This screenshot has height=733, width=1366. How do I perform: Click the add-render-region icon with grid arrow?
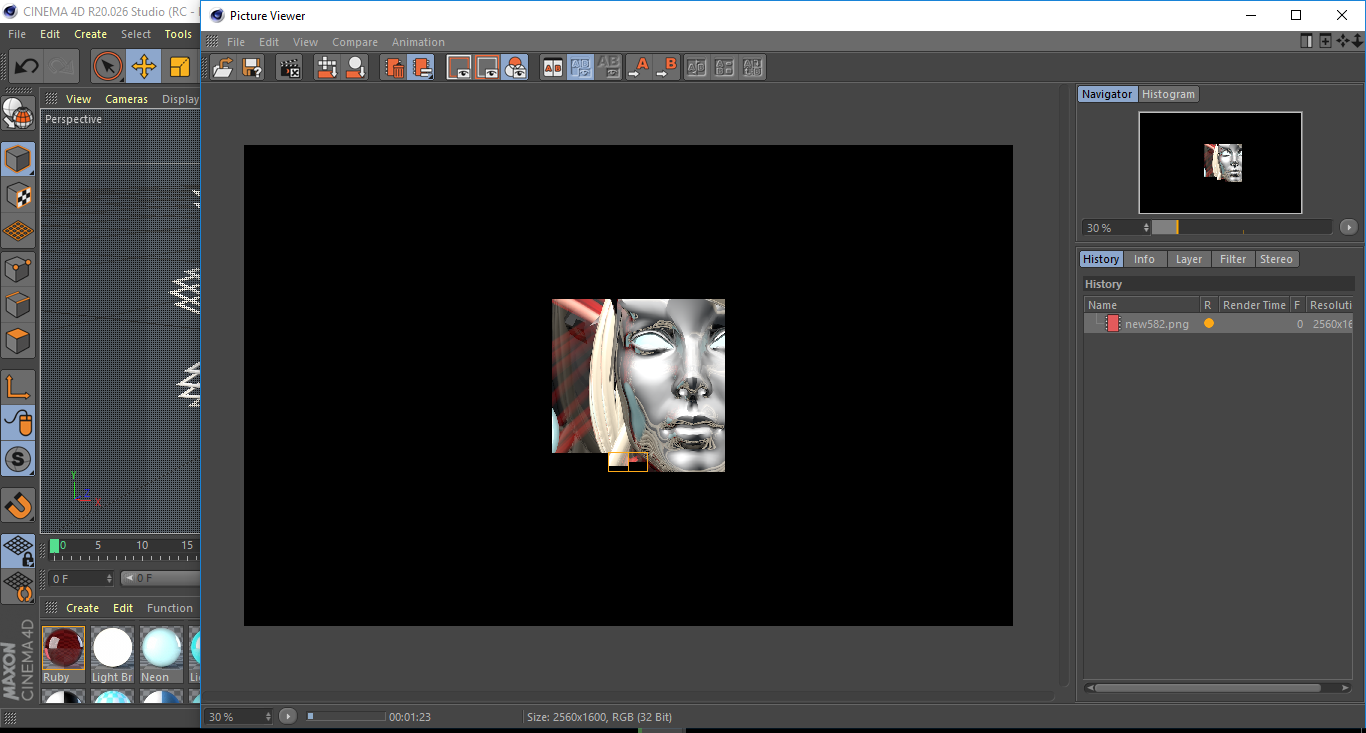(x=326, y=68)
